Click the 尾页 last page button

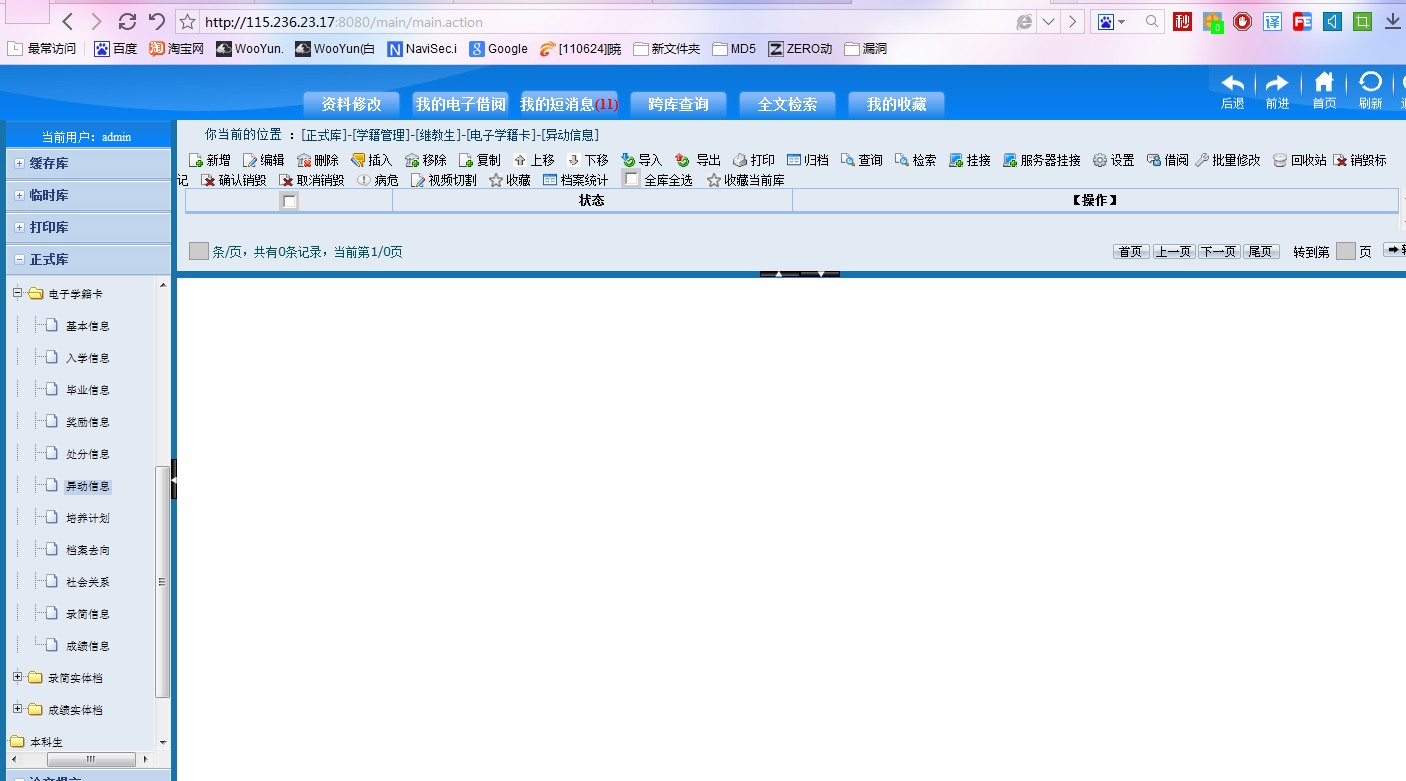[1261, 251]
